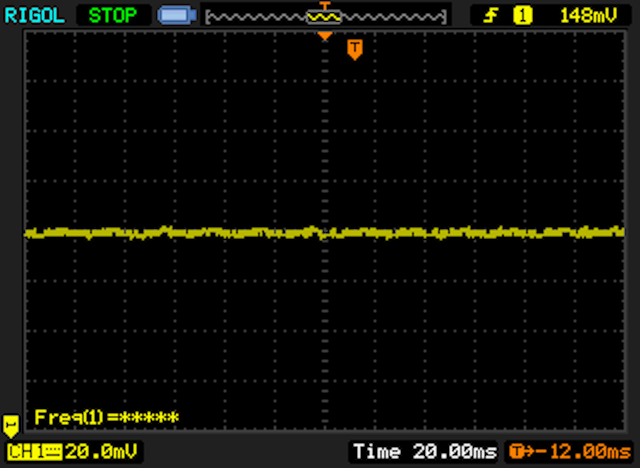
Task: Click the orange triangle at grid top center
Action: tap(324, 37)
